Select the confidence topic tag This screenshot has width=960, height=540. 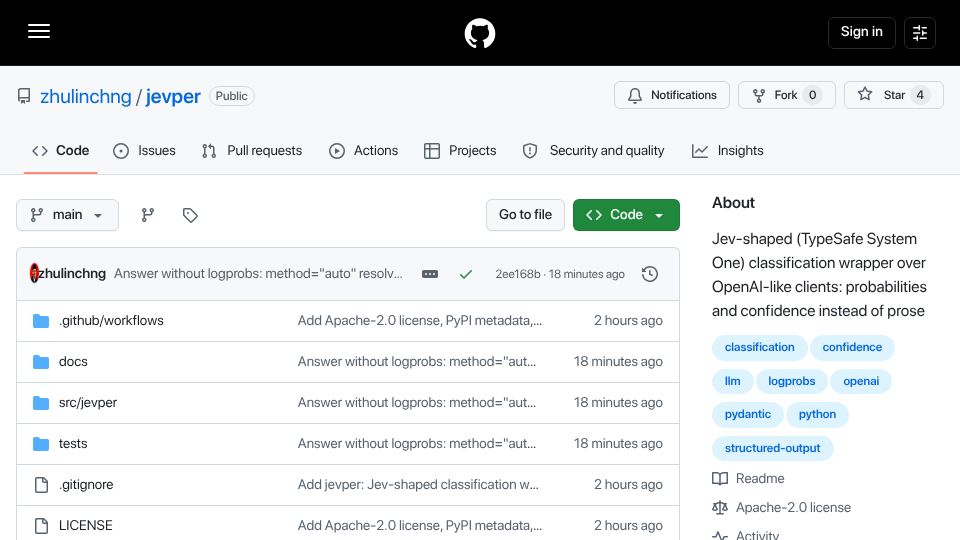coord(852,347)
